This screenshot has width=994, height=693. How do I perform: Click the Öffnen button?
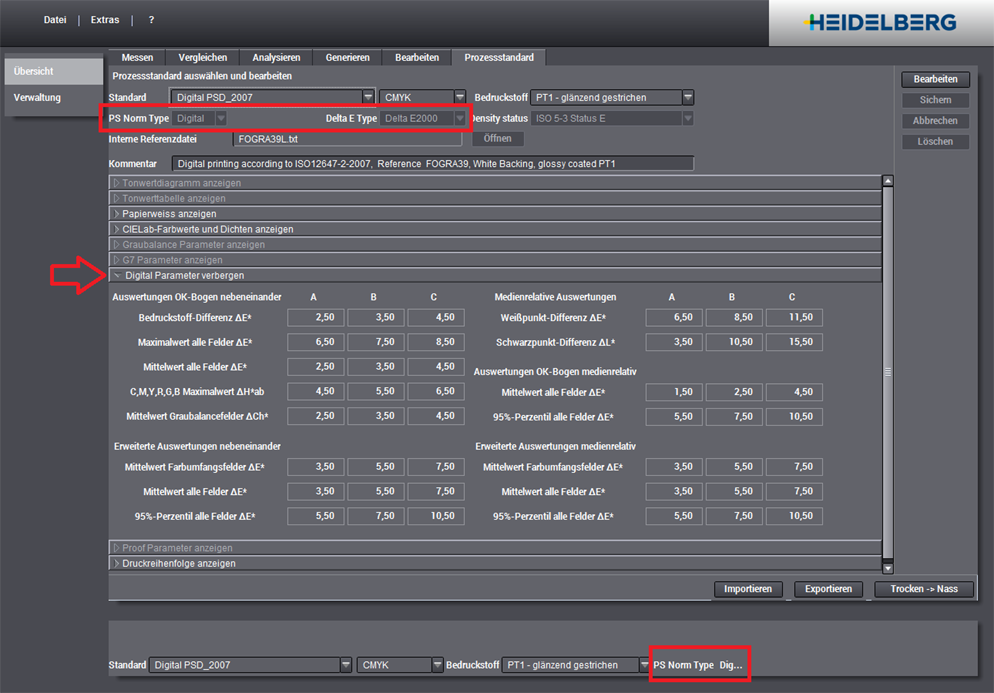(x=498, y=138)
